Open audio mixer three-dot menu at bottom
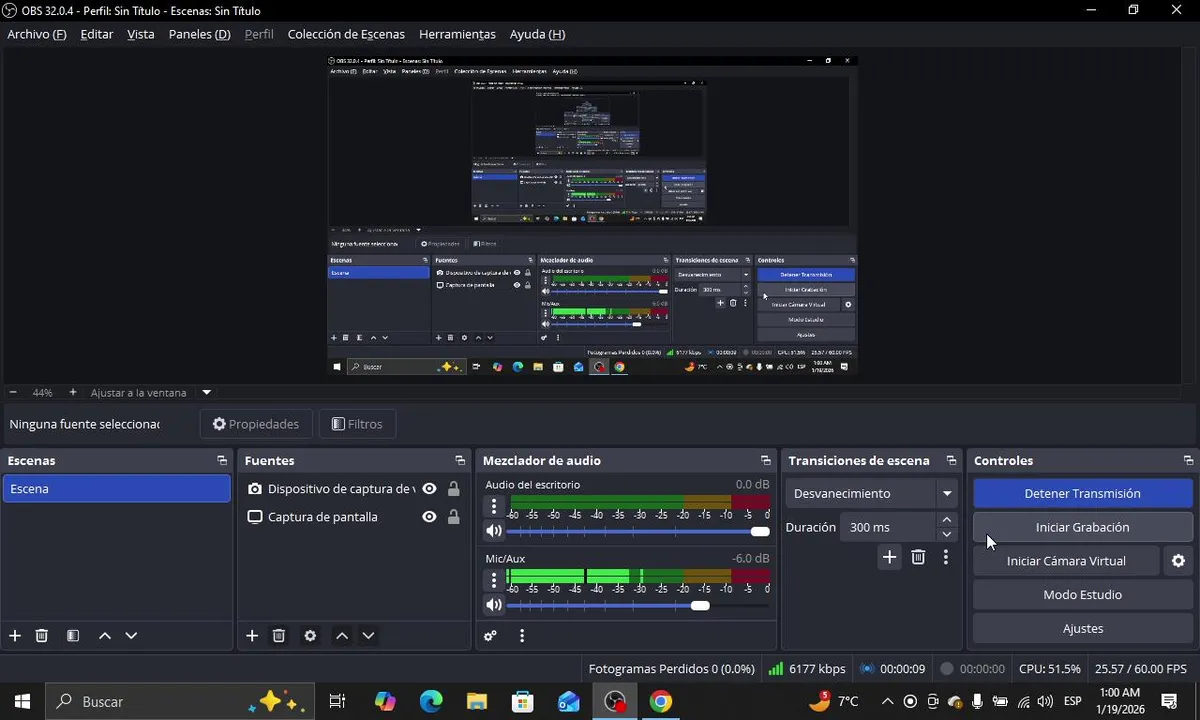 (522, 635)
